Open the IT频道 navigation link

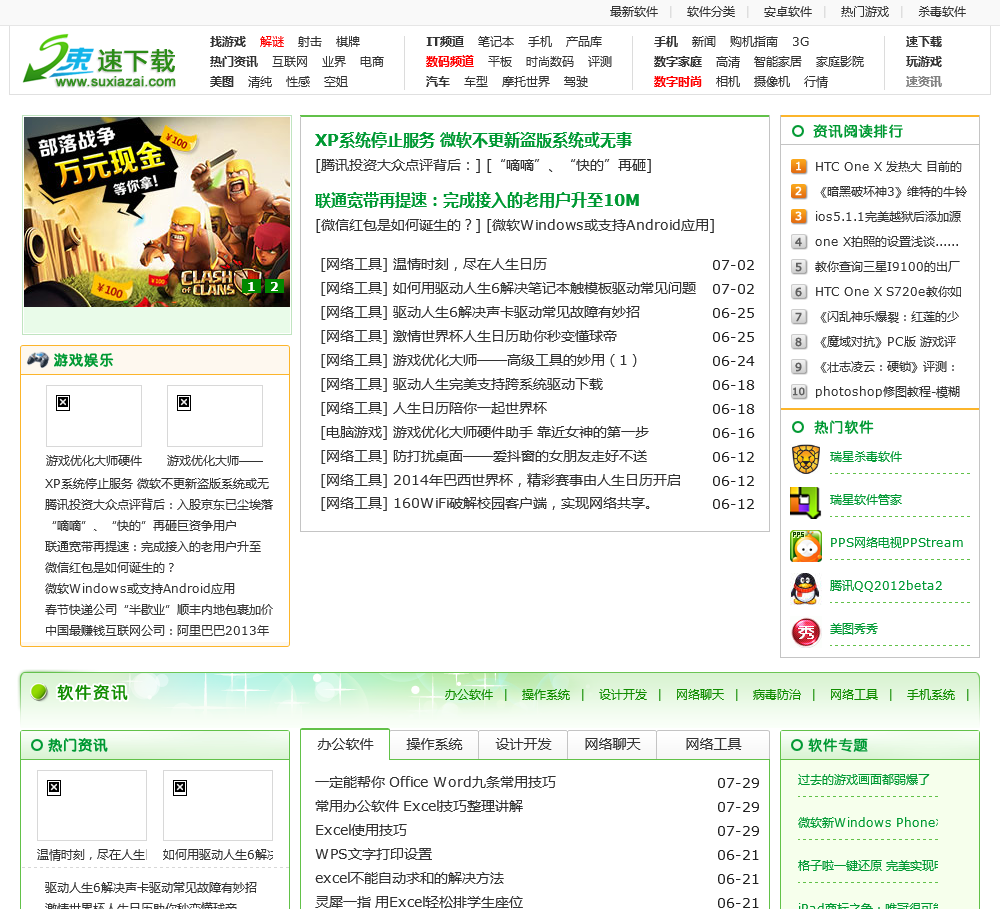coord(445,41)
